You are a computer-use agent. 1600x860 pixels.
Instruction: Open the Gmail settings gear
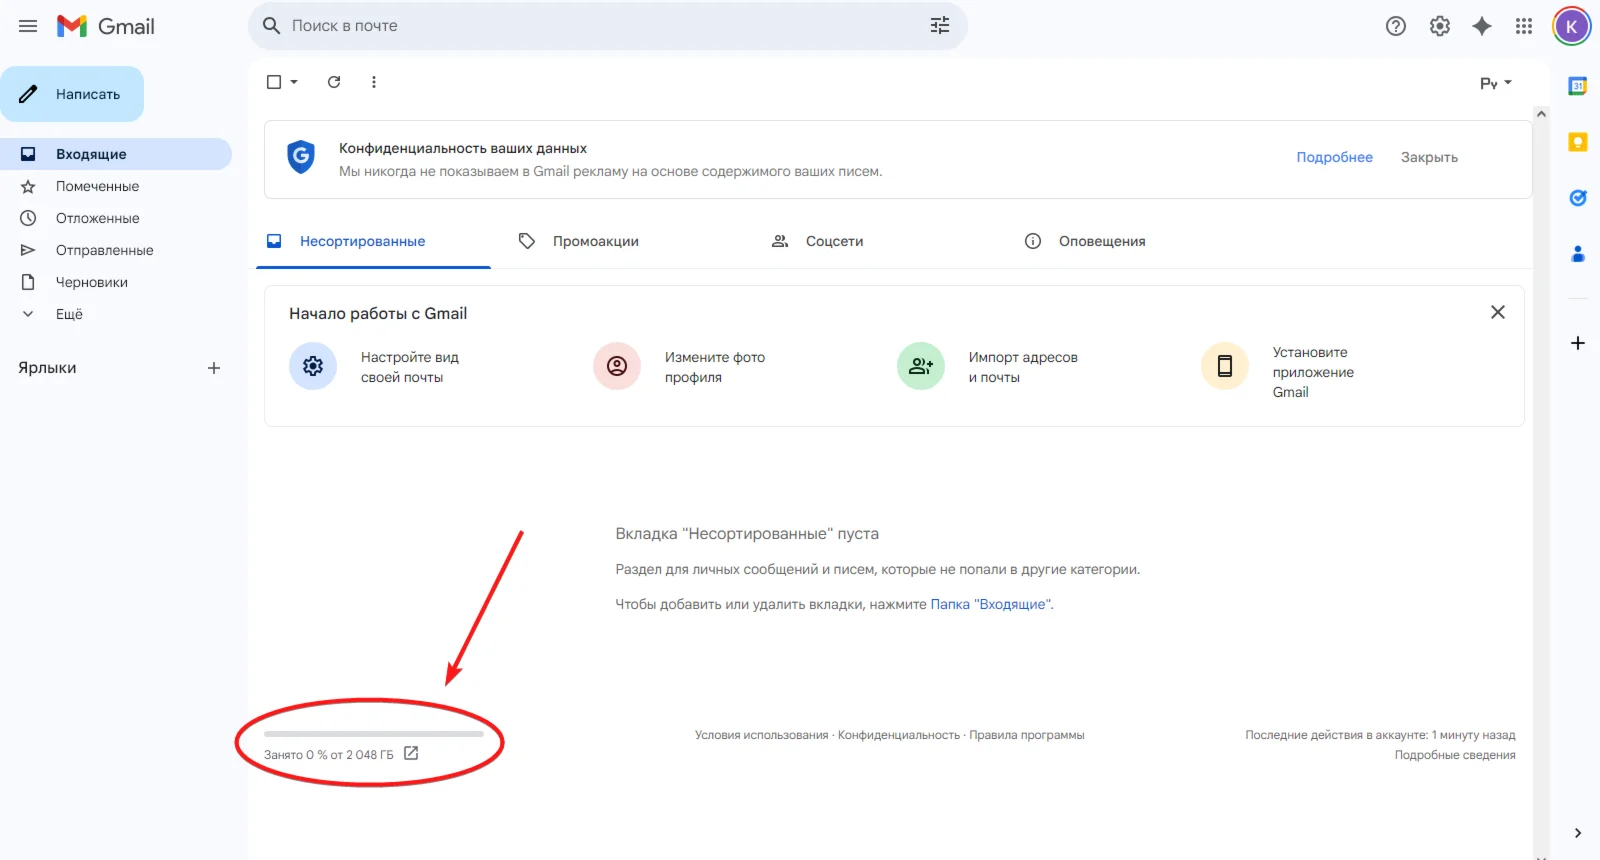[x=1439, y=26]
